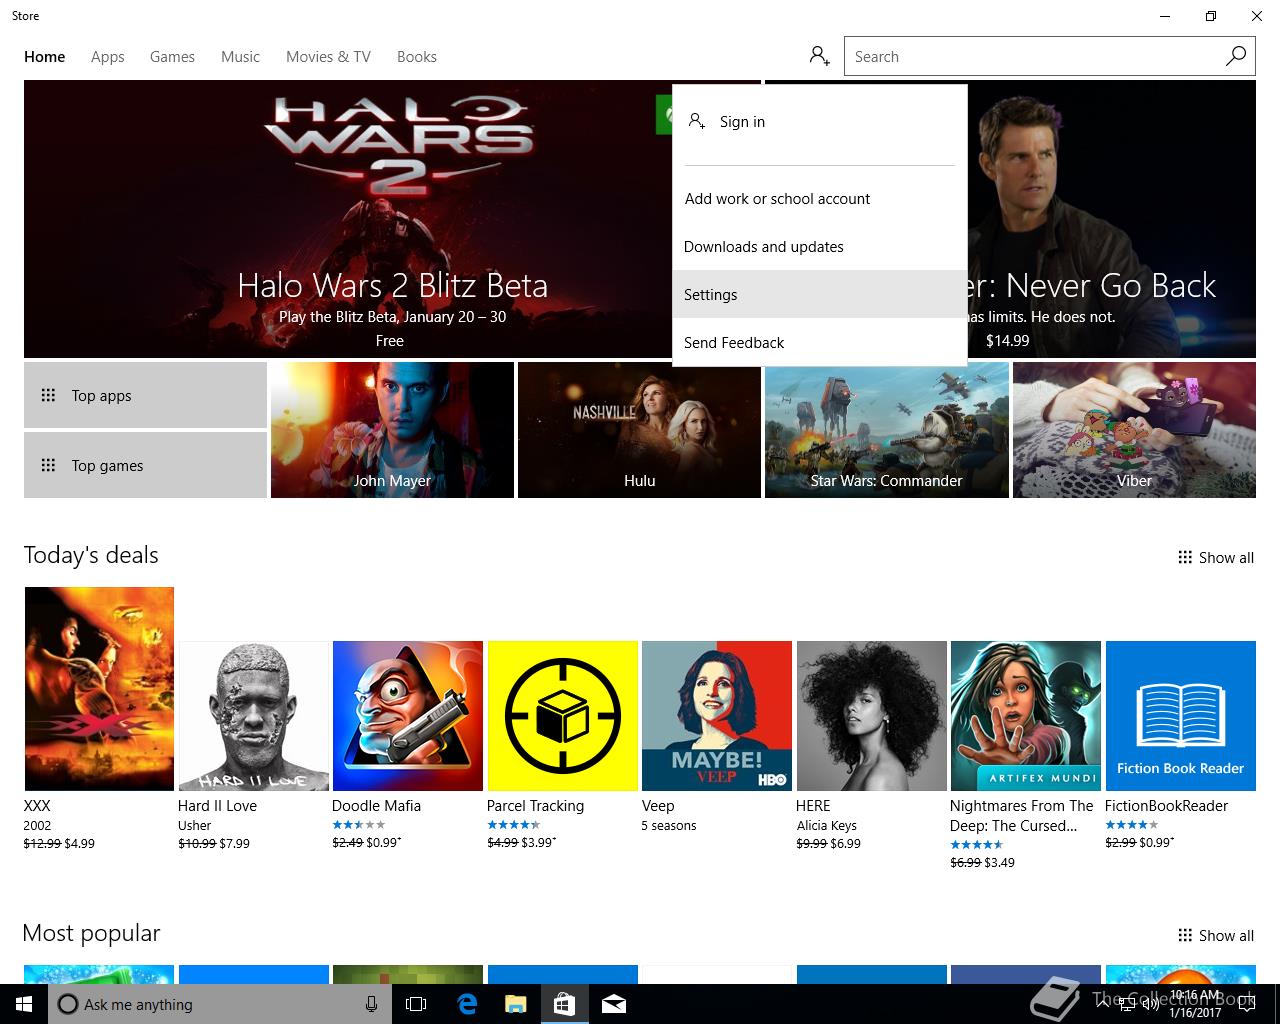
Task: Select Sign in from the account menu
Action: coord(820,121)
